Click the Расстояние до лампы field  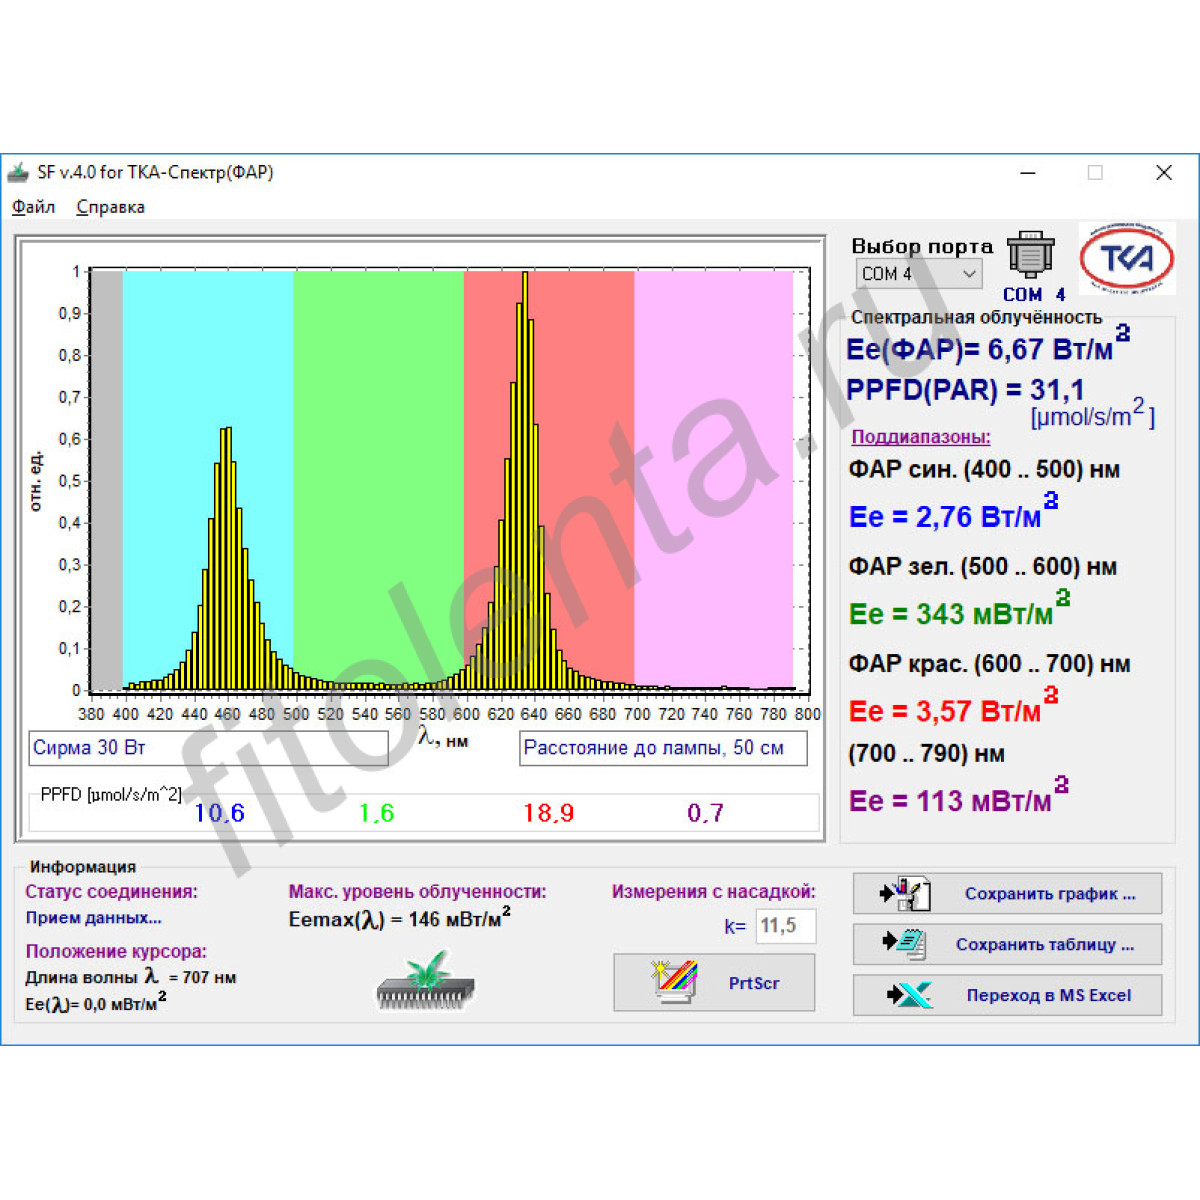pos(662,748)
